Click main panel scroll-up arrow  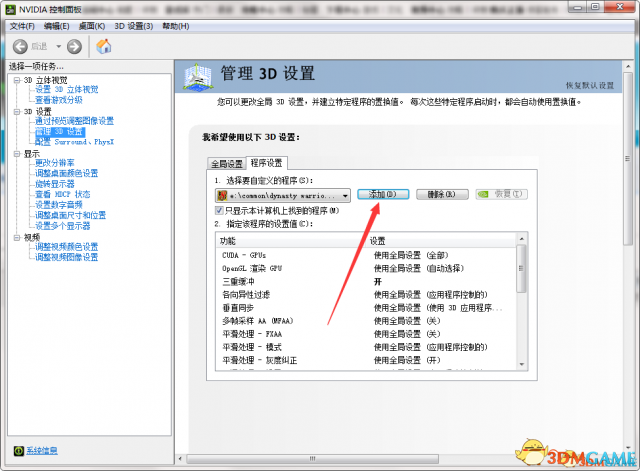[x=628, y=66]
